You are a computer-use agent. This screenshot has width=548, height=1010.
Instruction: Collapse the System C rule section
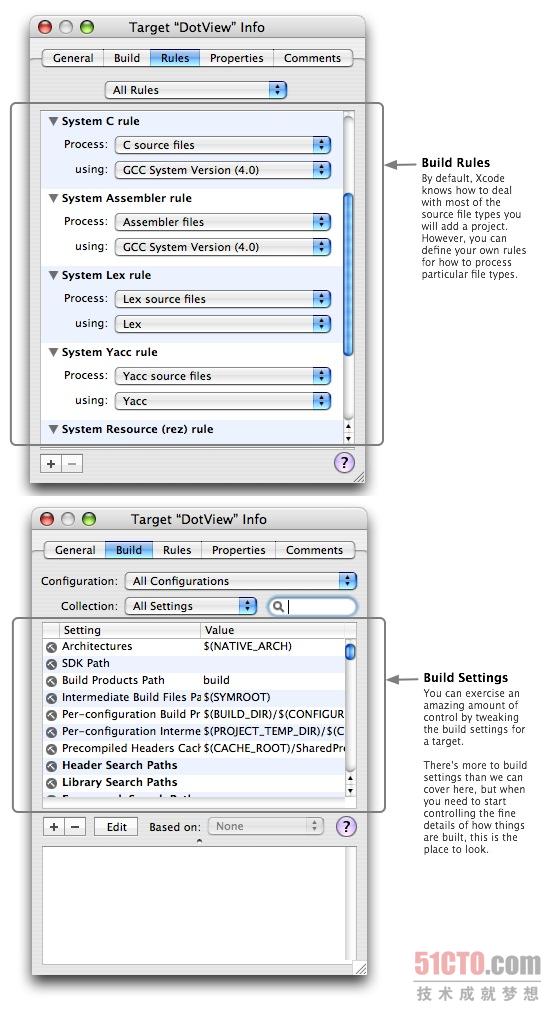tap(53, 121)
